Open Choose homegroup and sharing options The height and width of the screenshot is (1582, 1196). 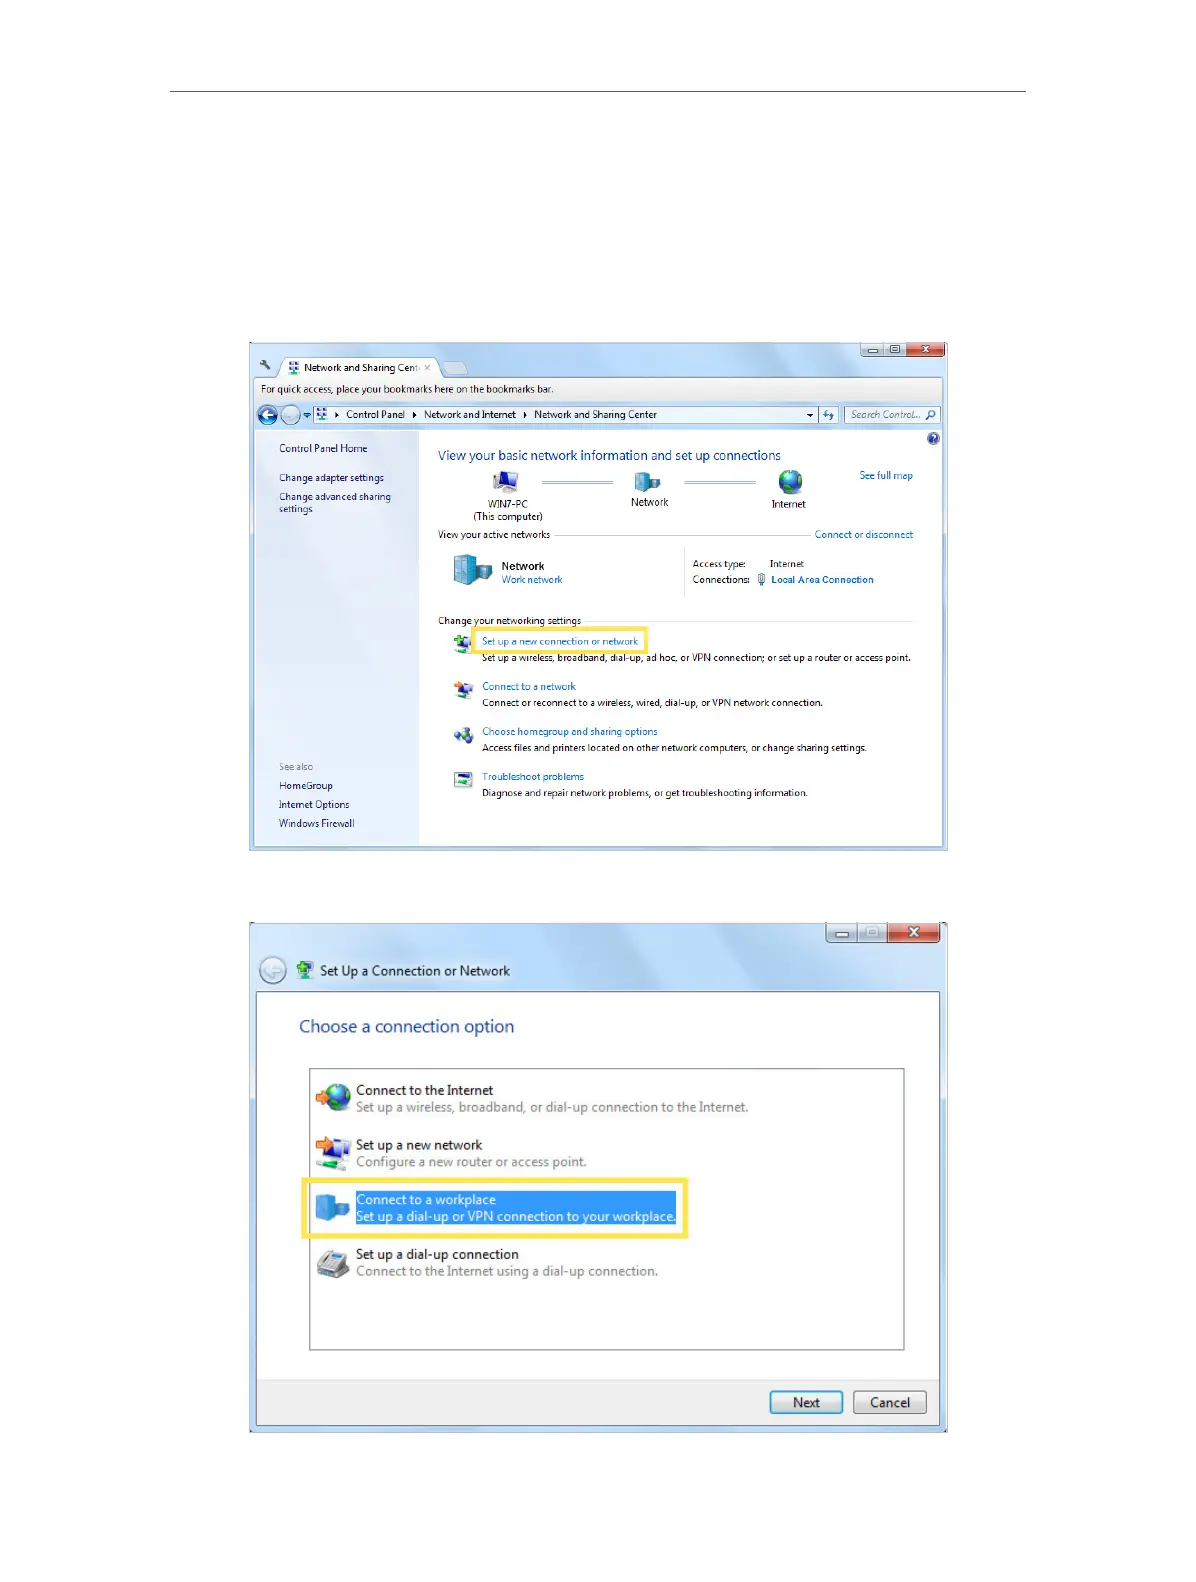coord(570,732)
